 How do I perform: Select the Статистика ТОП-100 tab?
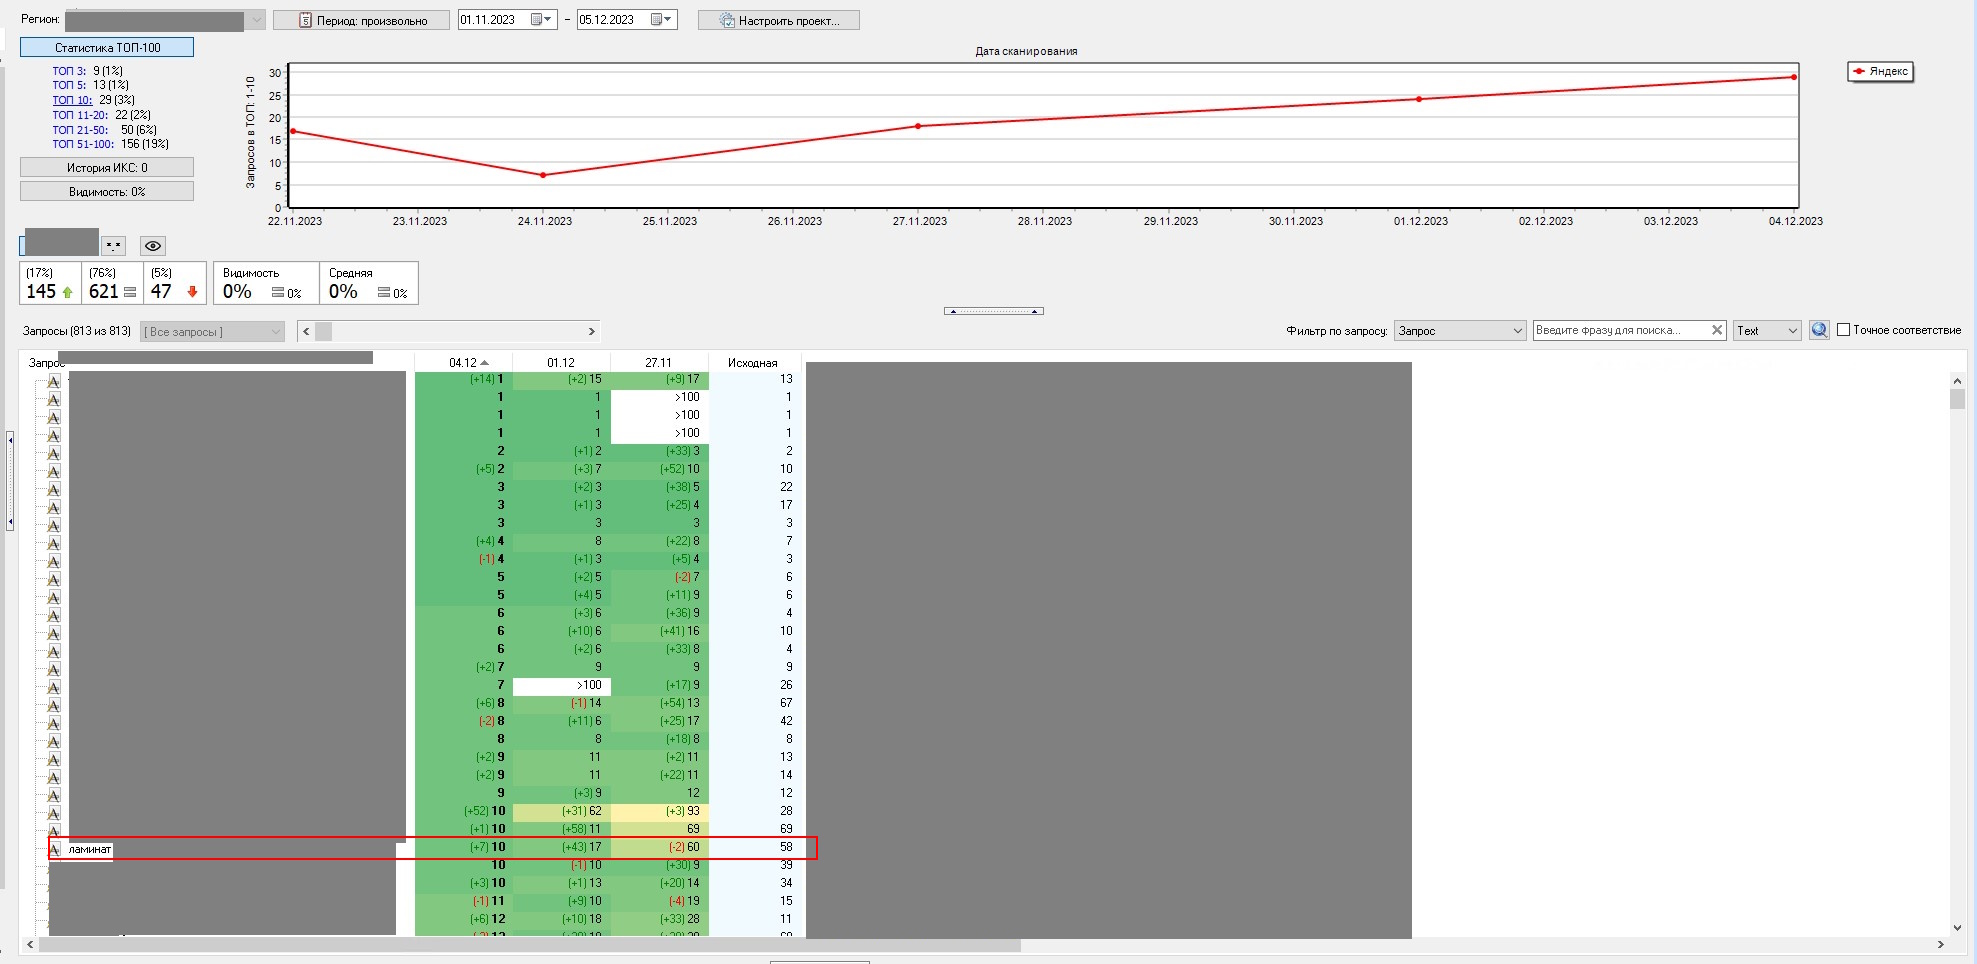pos(107,47)
